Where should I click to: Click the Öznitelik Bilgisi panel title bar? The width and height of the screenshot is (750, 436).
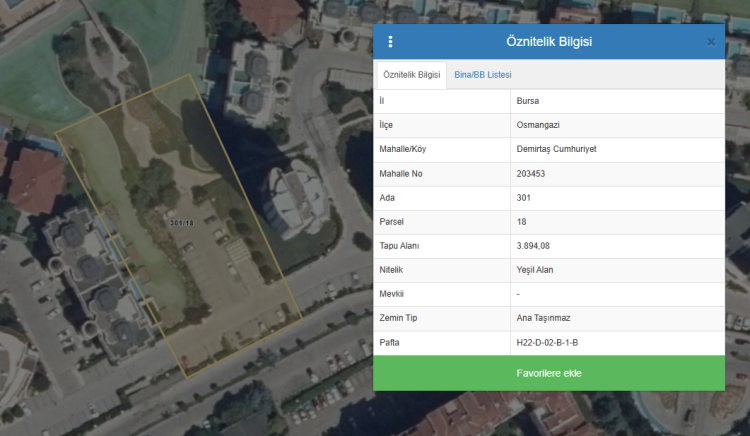[549, 42]
